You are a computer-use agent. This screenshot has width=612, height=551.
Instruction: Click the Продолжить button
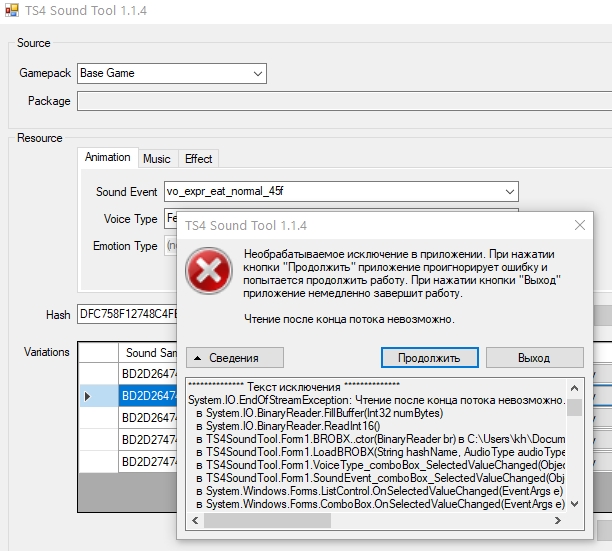click(x=429, y=358)
